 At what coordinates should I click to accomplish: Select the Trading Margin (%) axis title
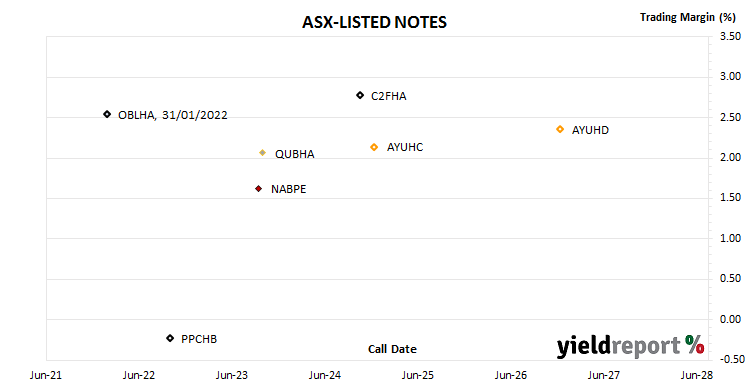[x=687, y=17]
